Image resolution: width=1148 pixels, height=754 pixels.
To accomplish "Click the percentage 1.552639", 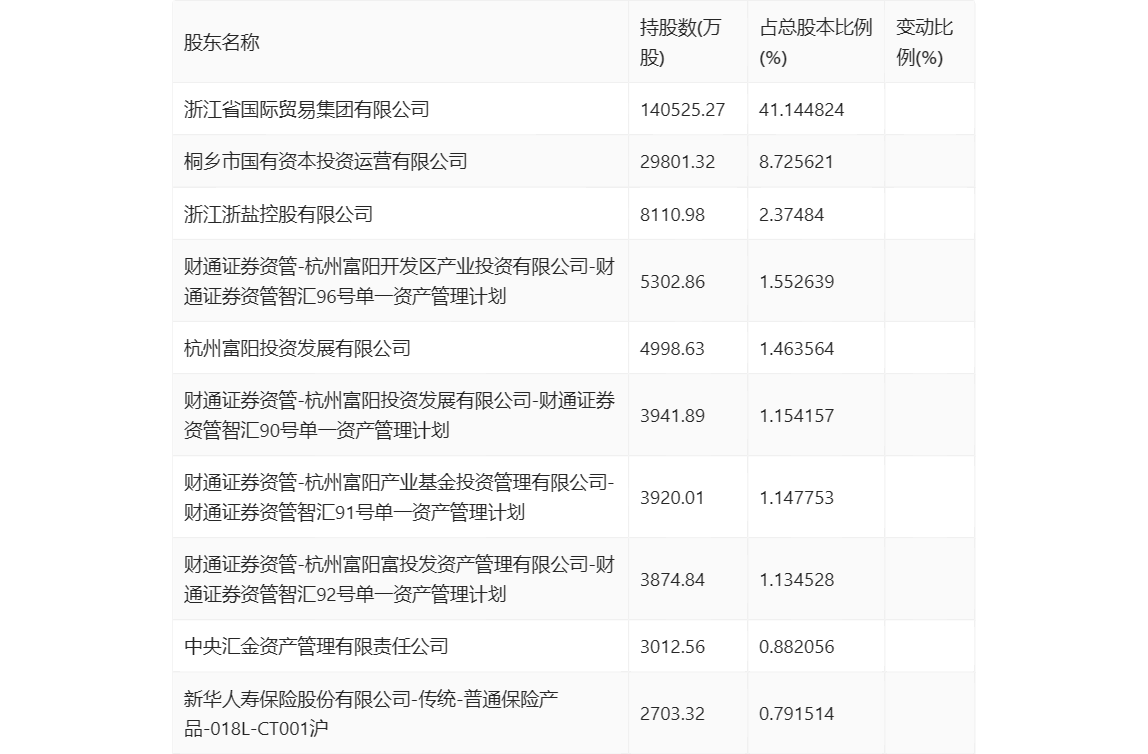I will pos(797,282).
